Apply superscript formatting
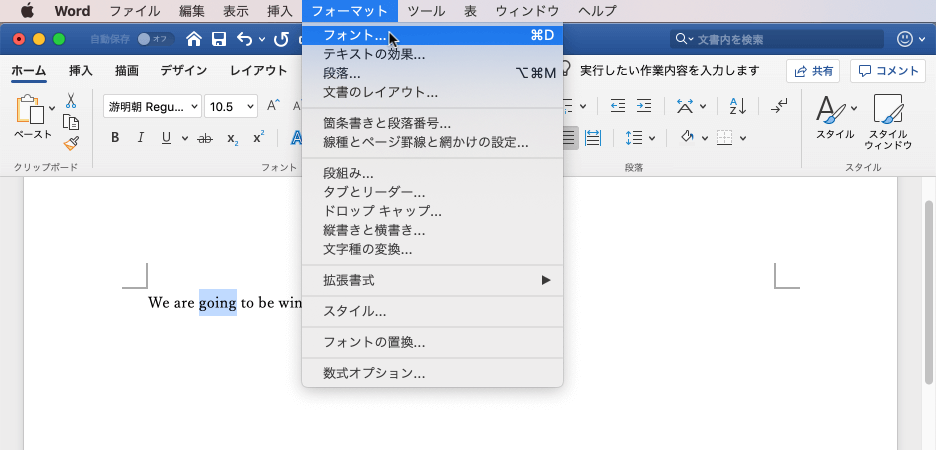This screenshot has width=936, height=450. coord(258,137)
